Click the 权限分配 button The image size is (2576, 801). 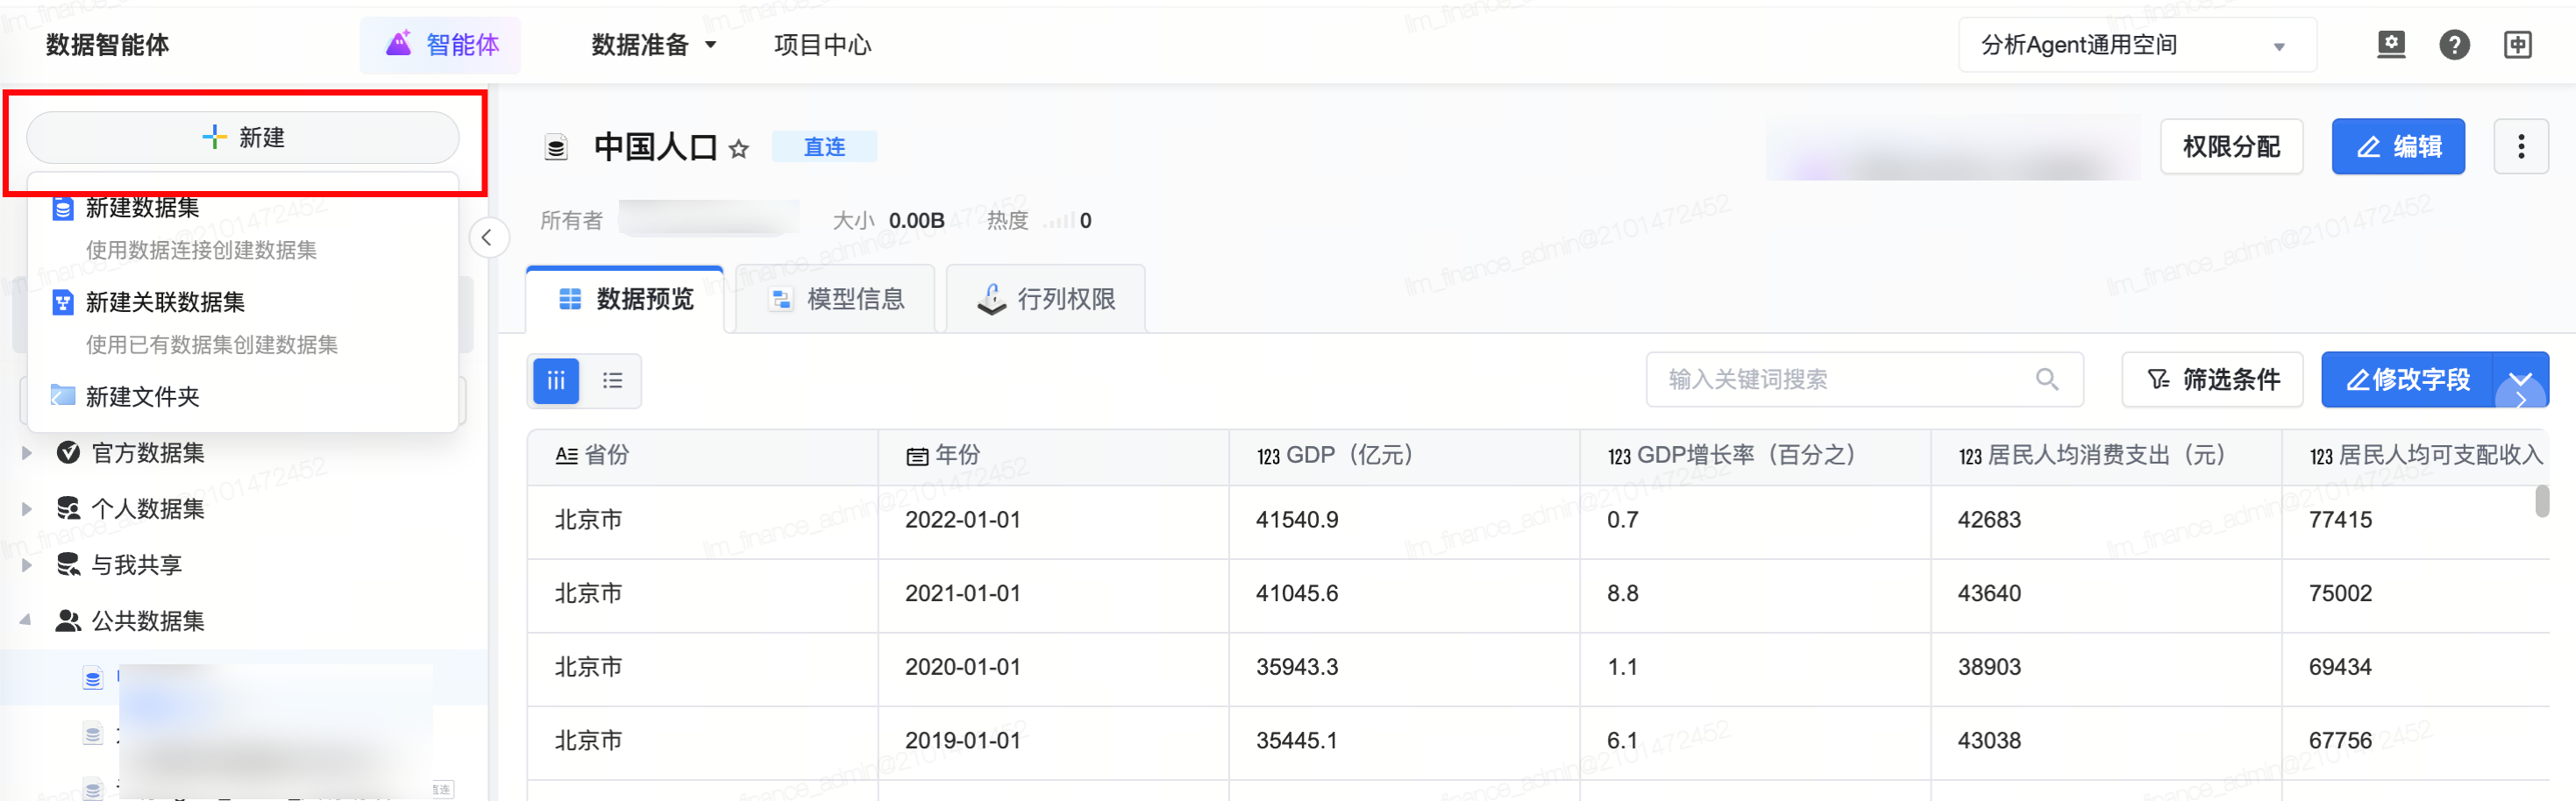tap(2231, 147)
